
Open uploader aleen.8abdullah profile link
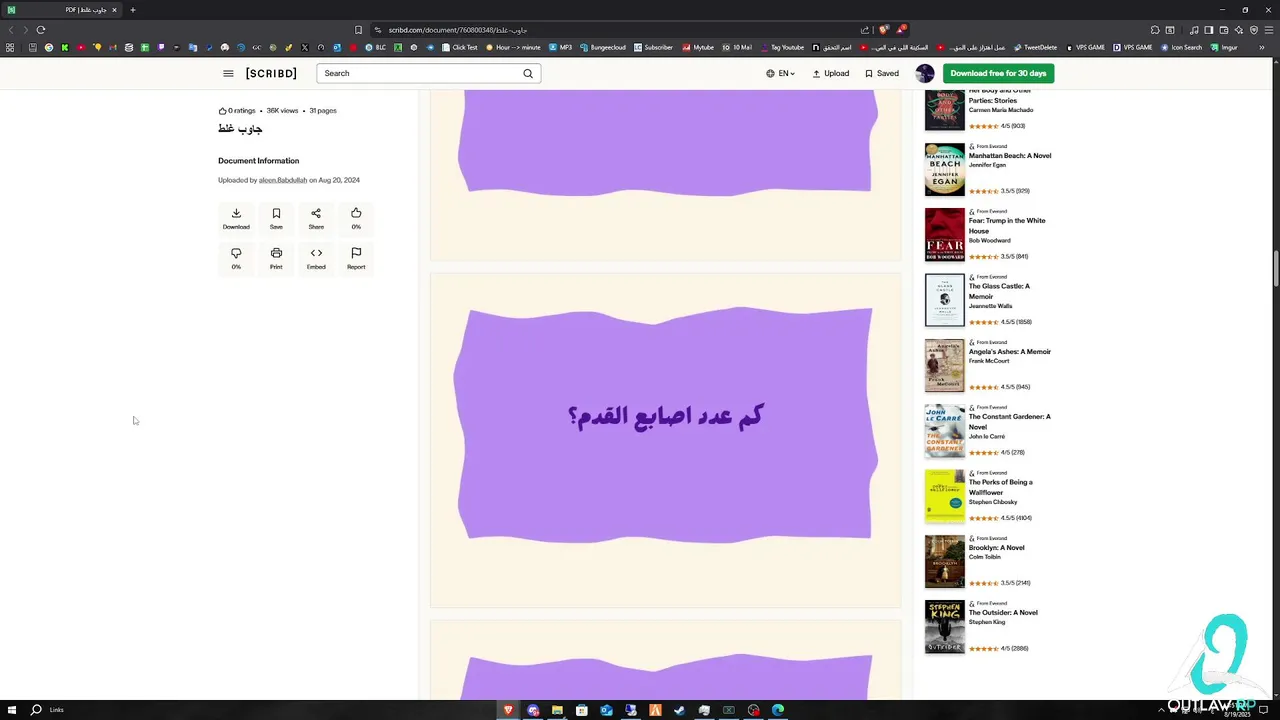pyautogui.click(x=283, y=180)
